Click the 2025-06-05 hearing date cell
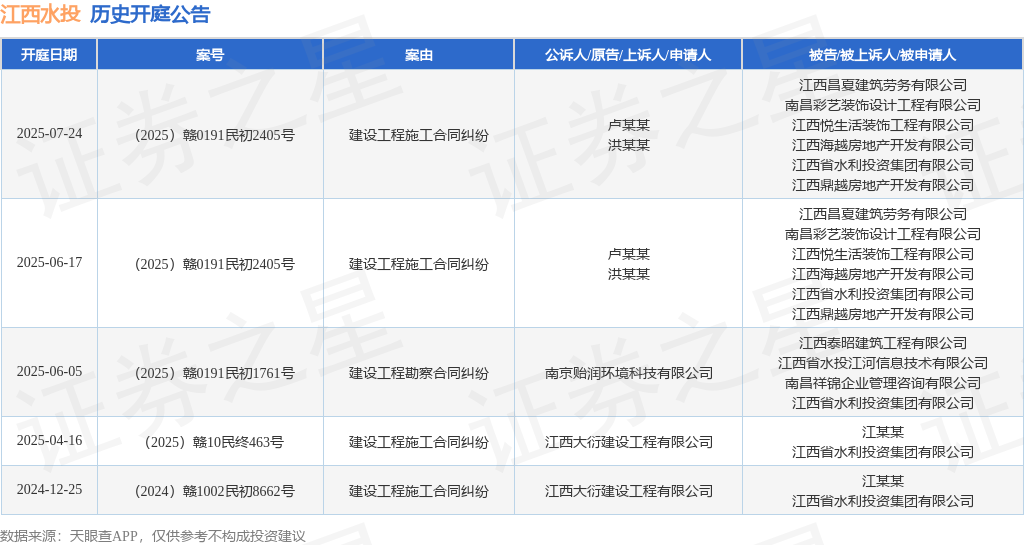The width and height of the screenshot is (1024, 545). [x=49, y=372]
